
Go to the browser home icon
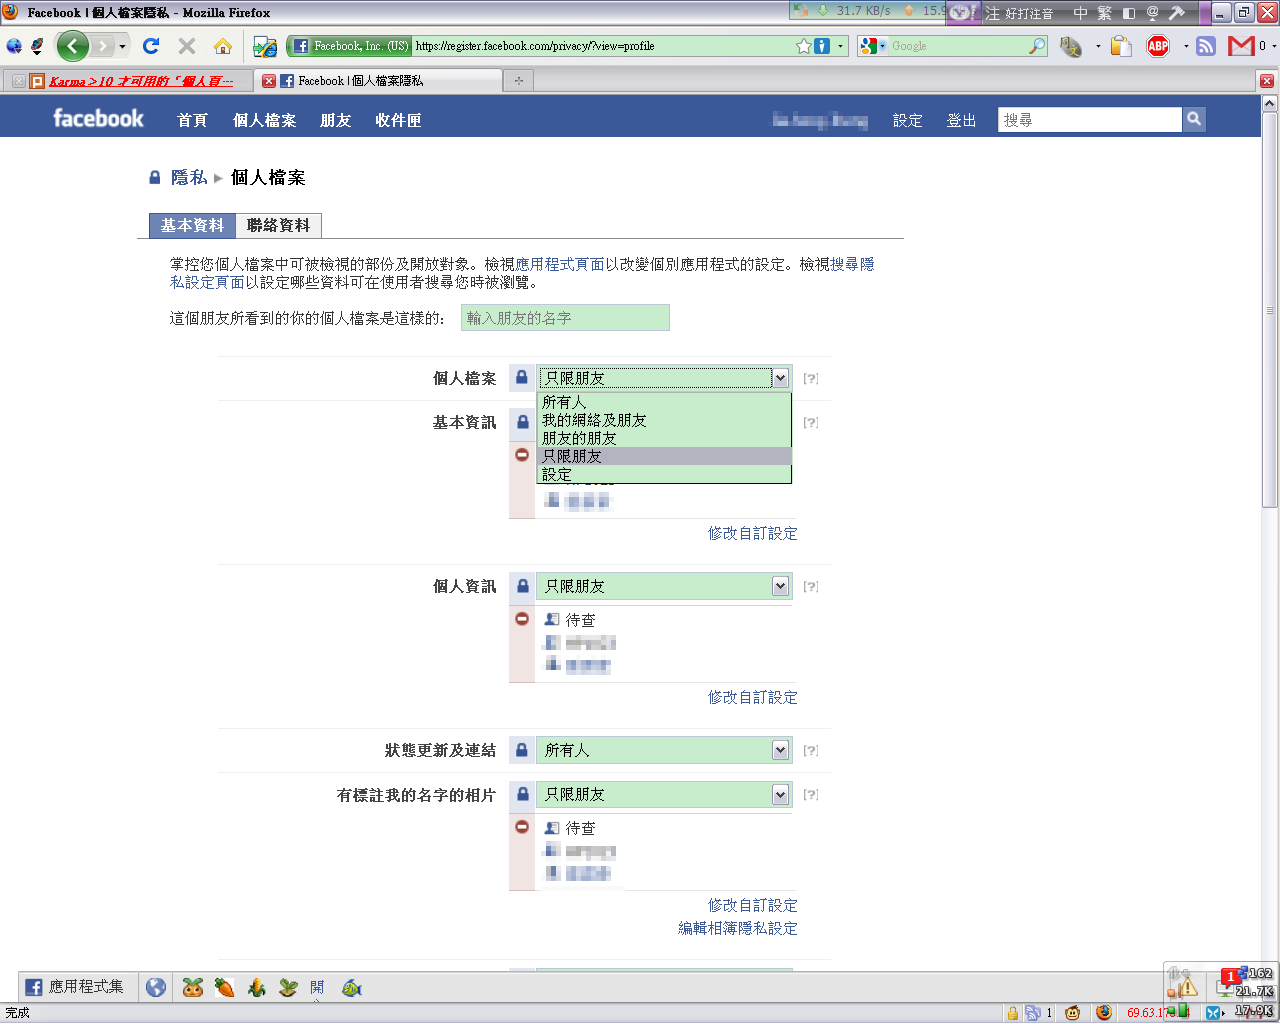point(222,46)
